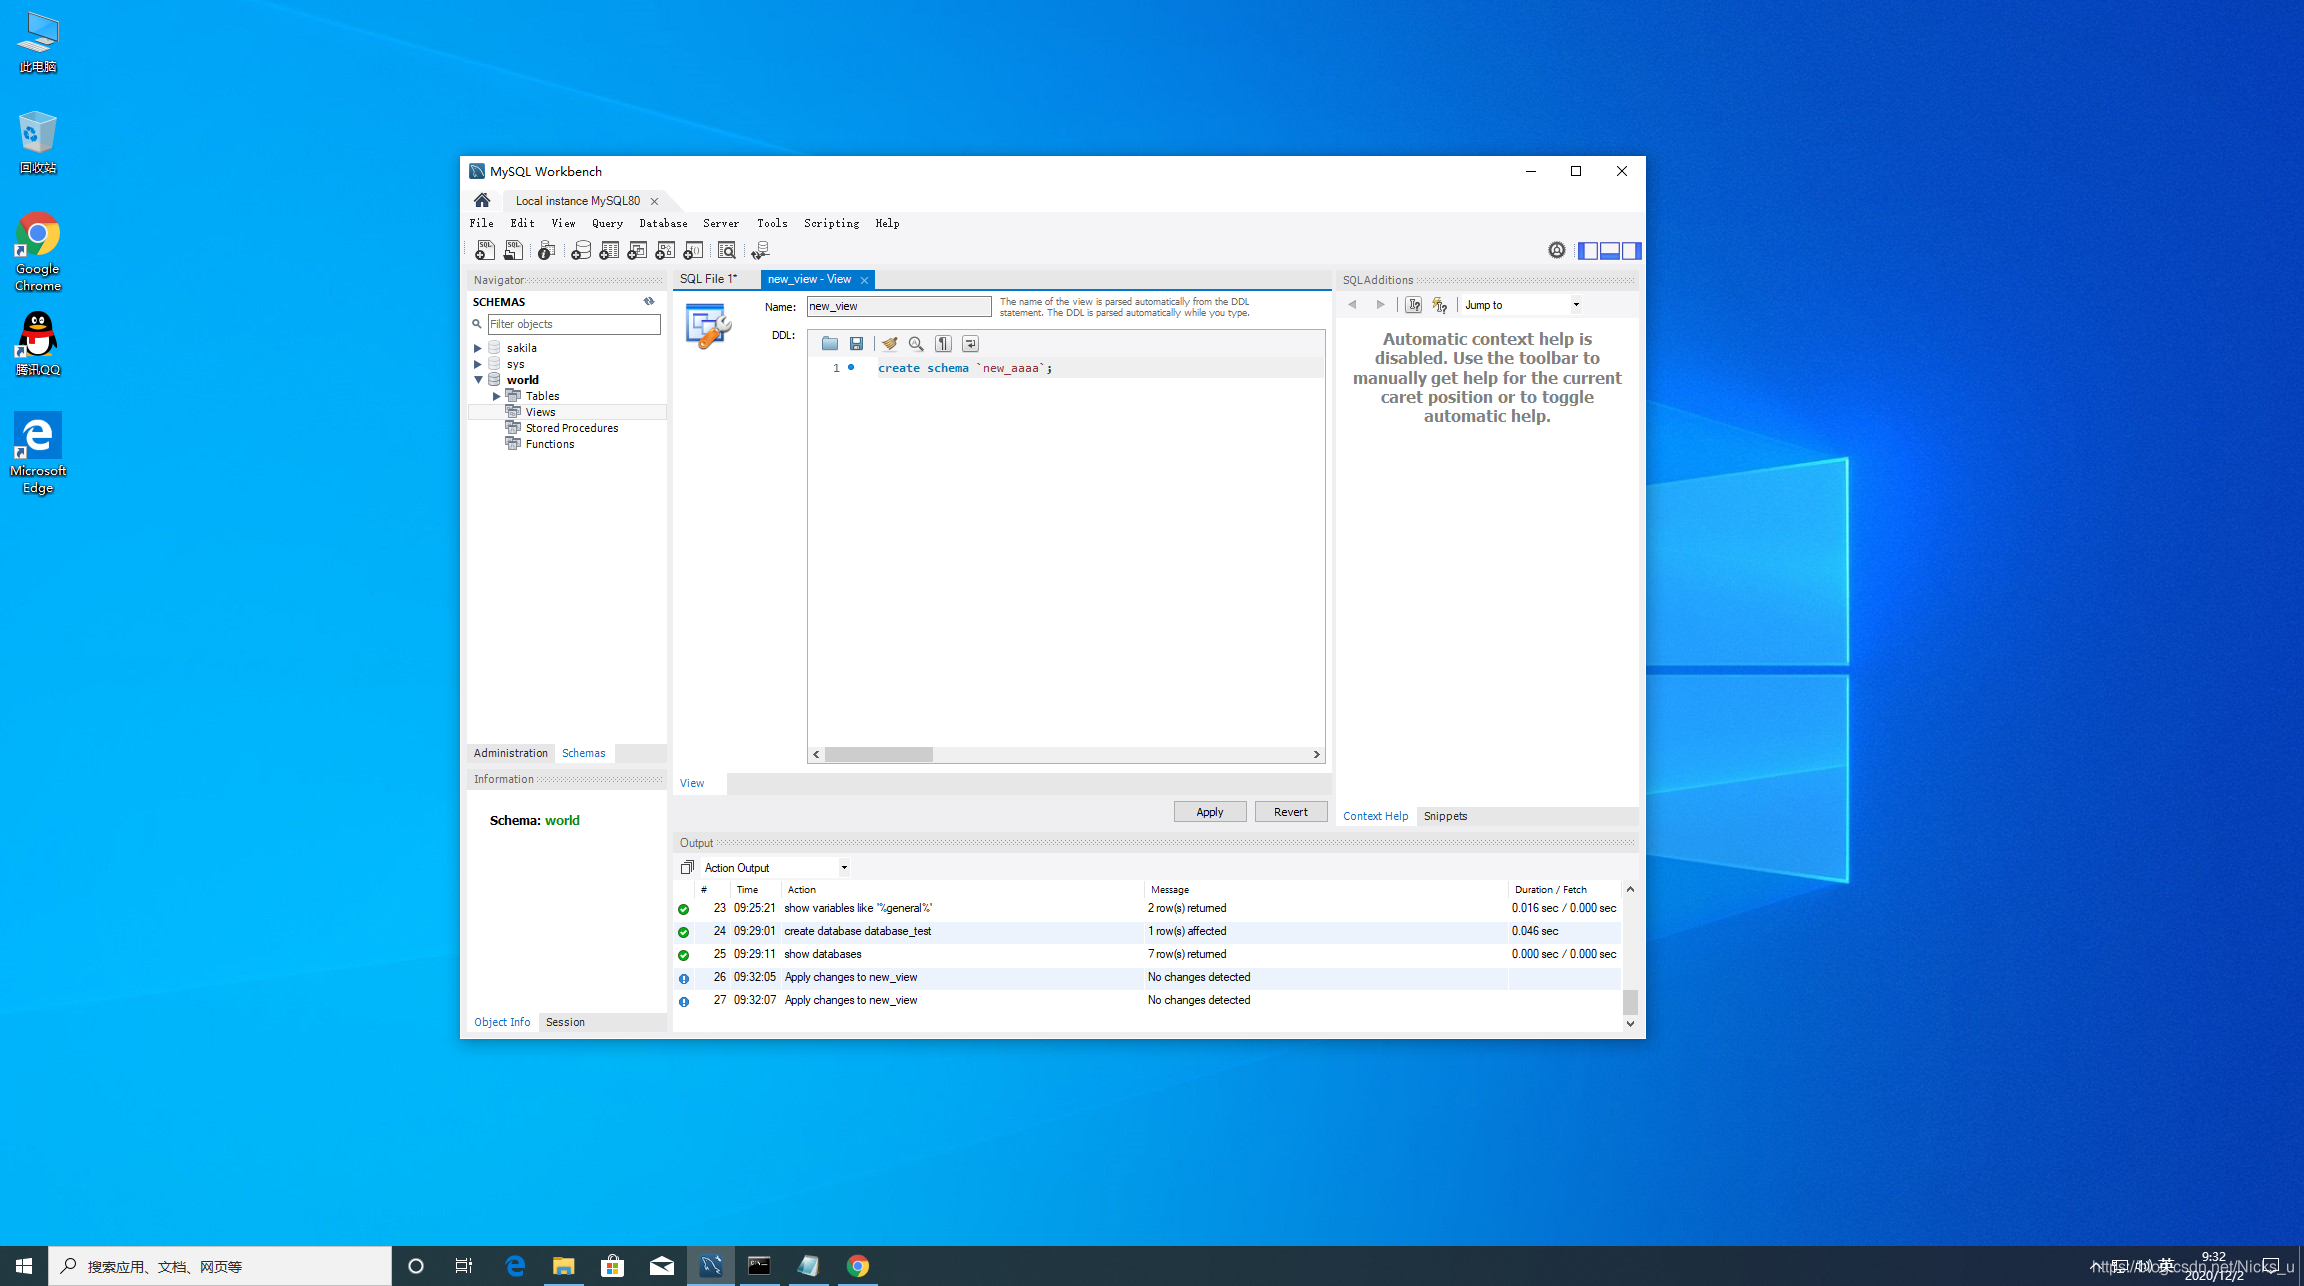Open the Scripting menu
Screen dimensions: 2304x1286
pyautogui.click(x=831, y=224)
